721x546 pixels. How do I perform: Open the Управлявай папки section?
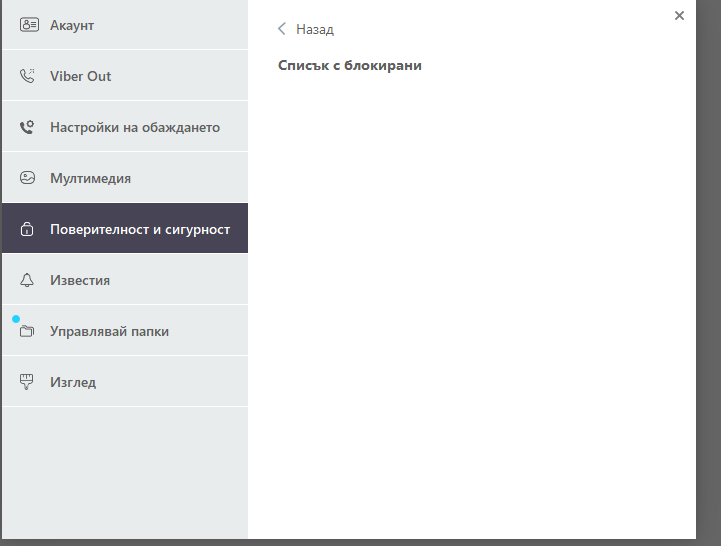click(110, 331)
